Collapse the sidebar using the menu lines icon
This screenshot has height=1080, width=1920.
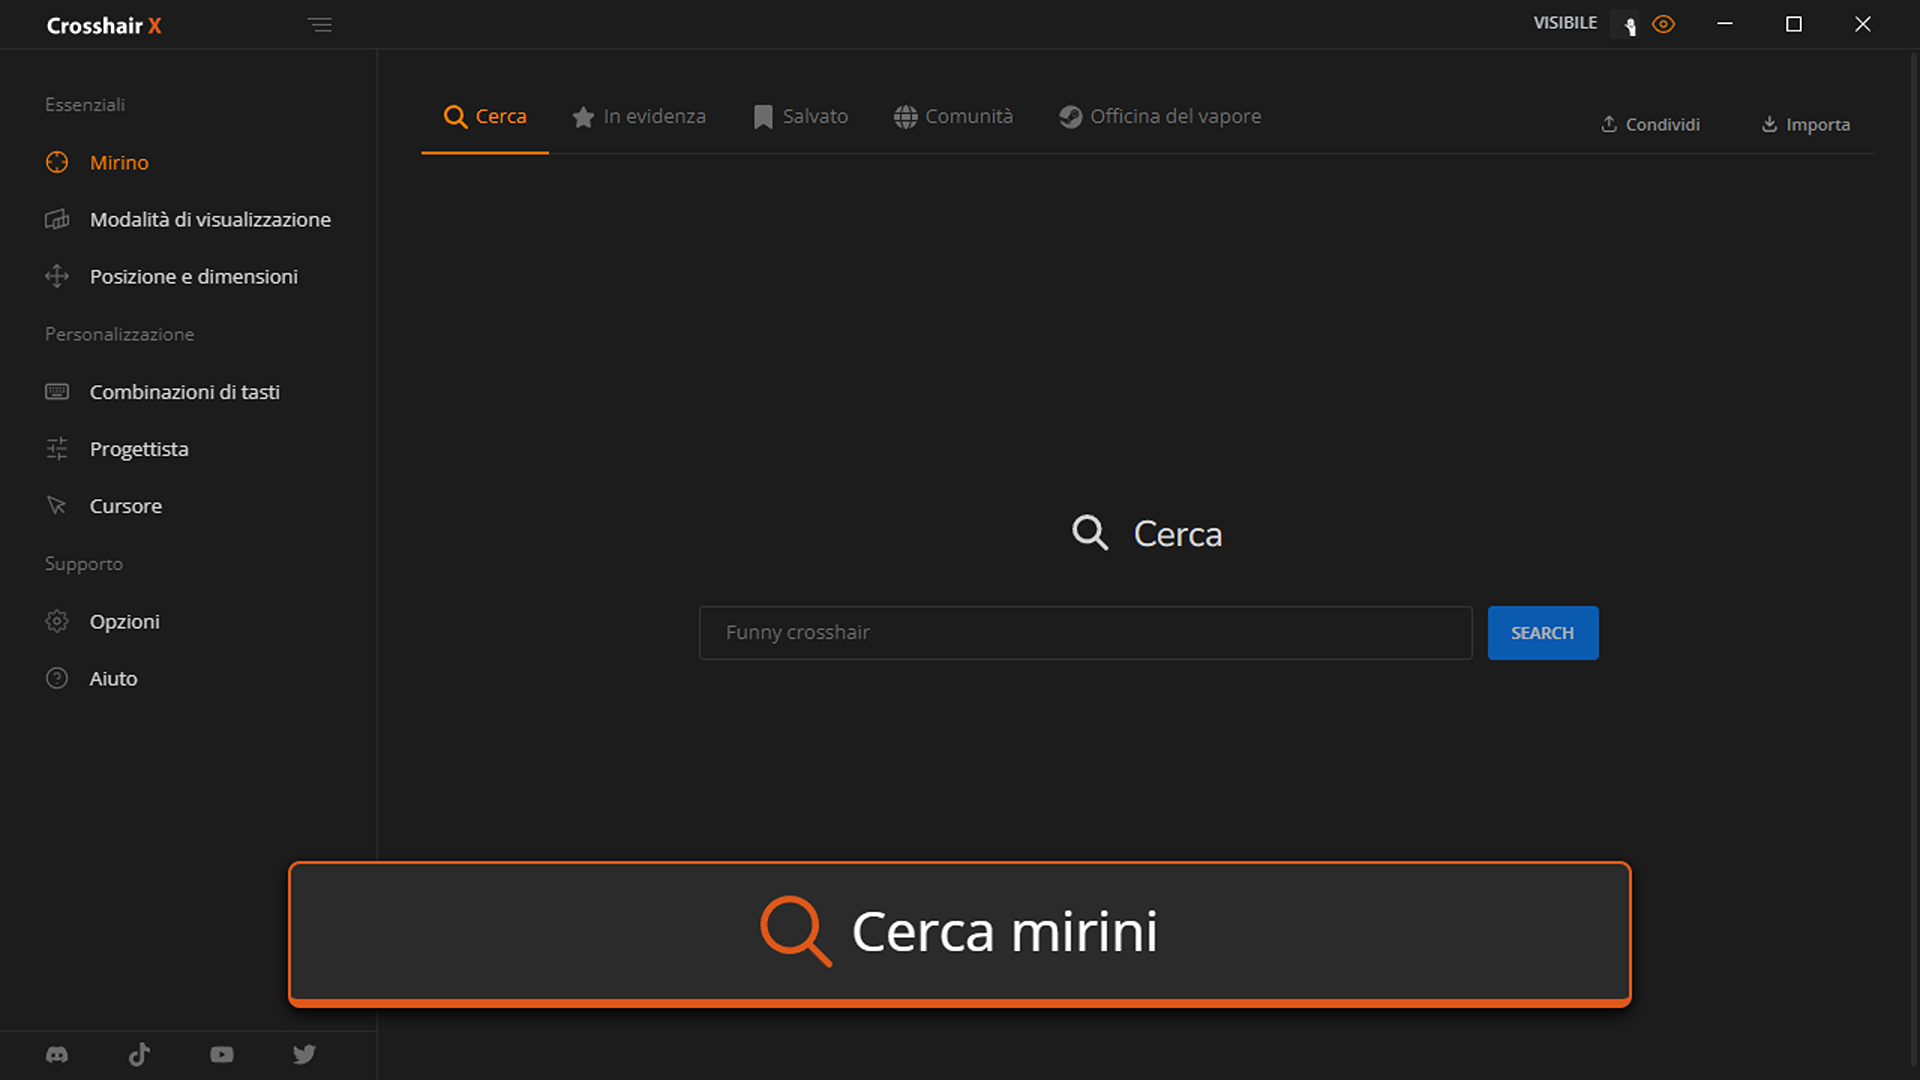pos(320,25)
